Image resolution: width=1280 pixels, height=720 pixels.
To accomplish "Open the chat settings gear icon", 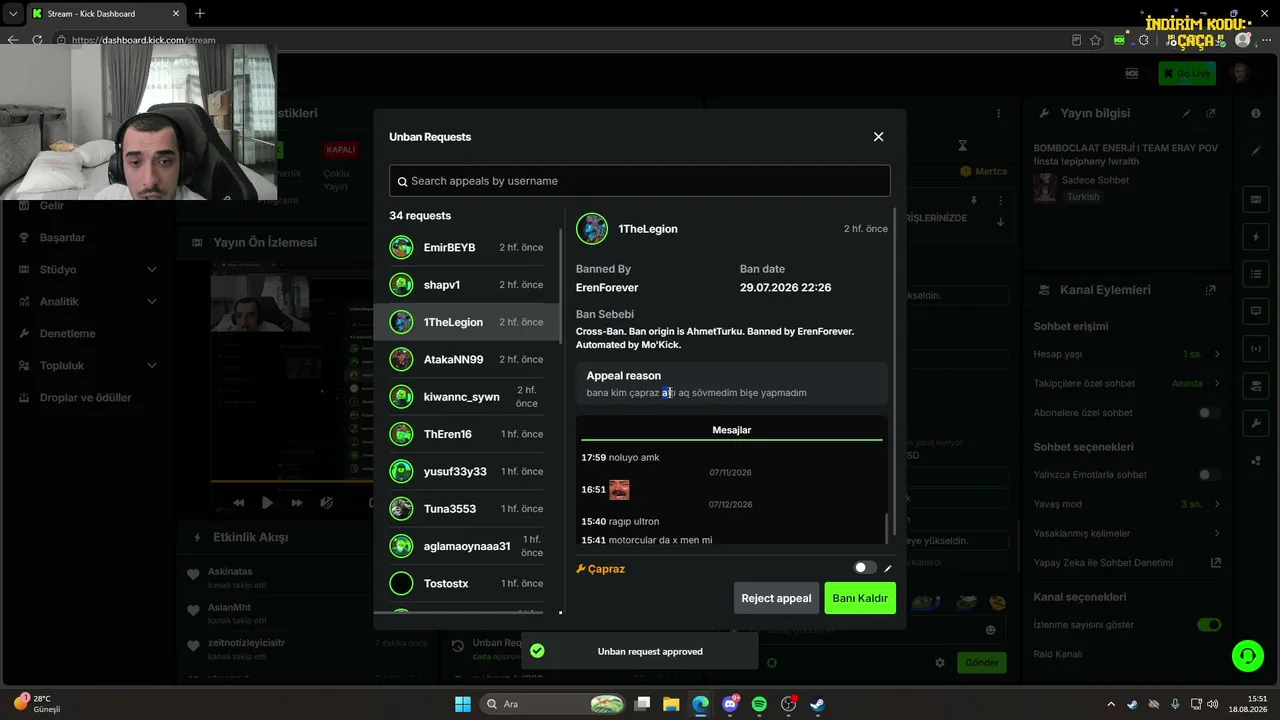I will (x=940, y=663).
